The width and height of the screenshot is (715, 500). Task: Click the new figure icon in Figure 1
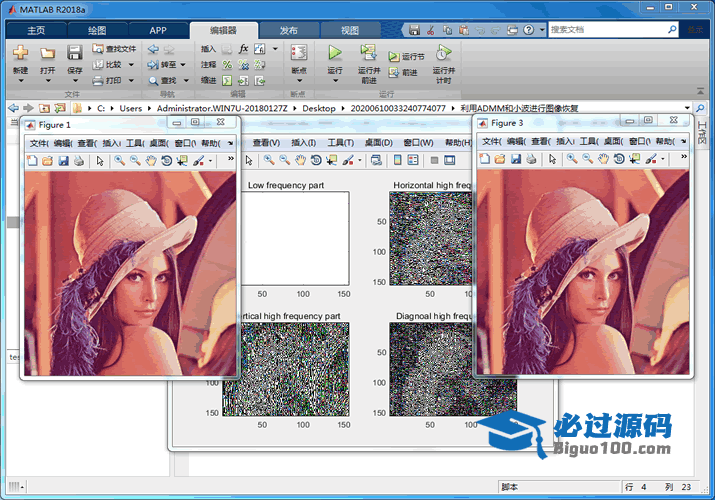(32, 160)
